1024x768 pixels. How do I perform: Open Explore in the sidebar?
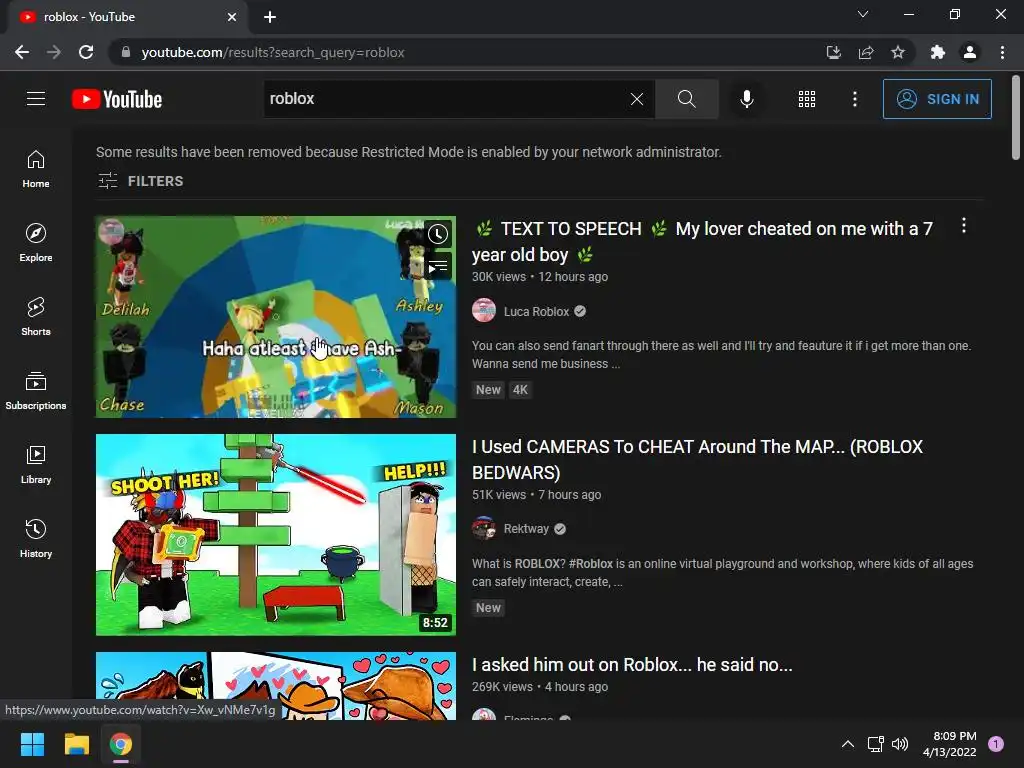(36, 242)
